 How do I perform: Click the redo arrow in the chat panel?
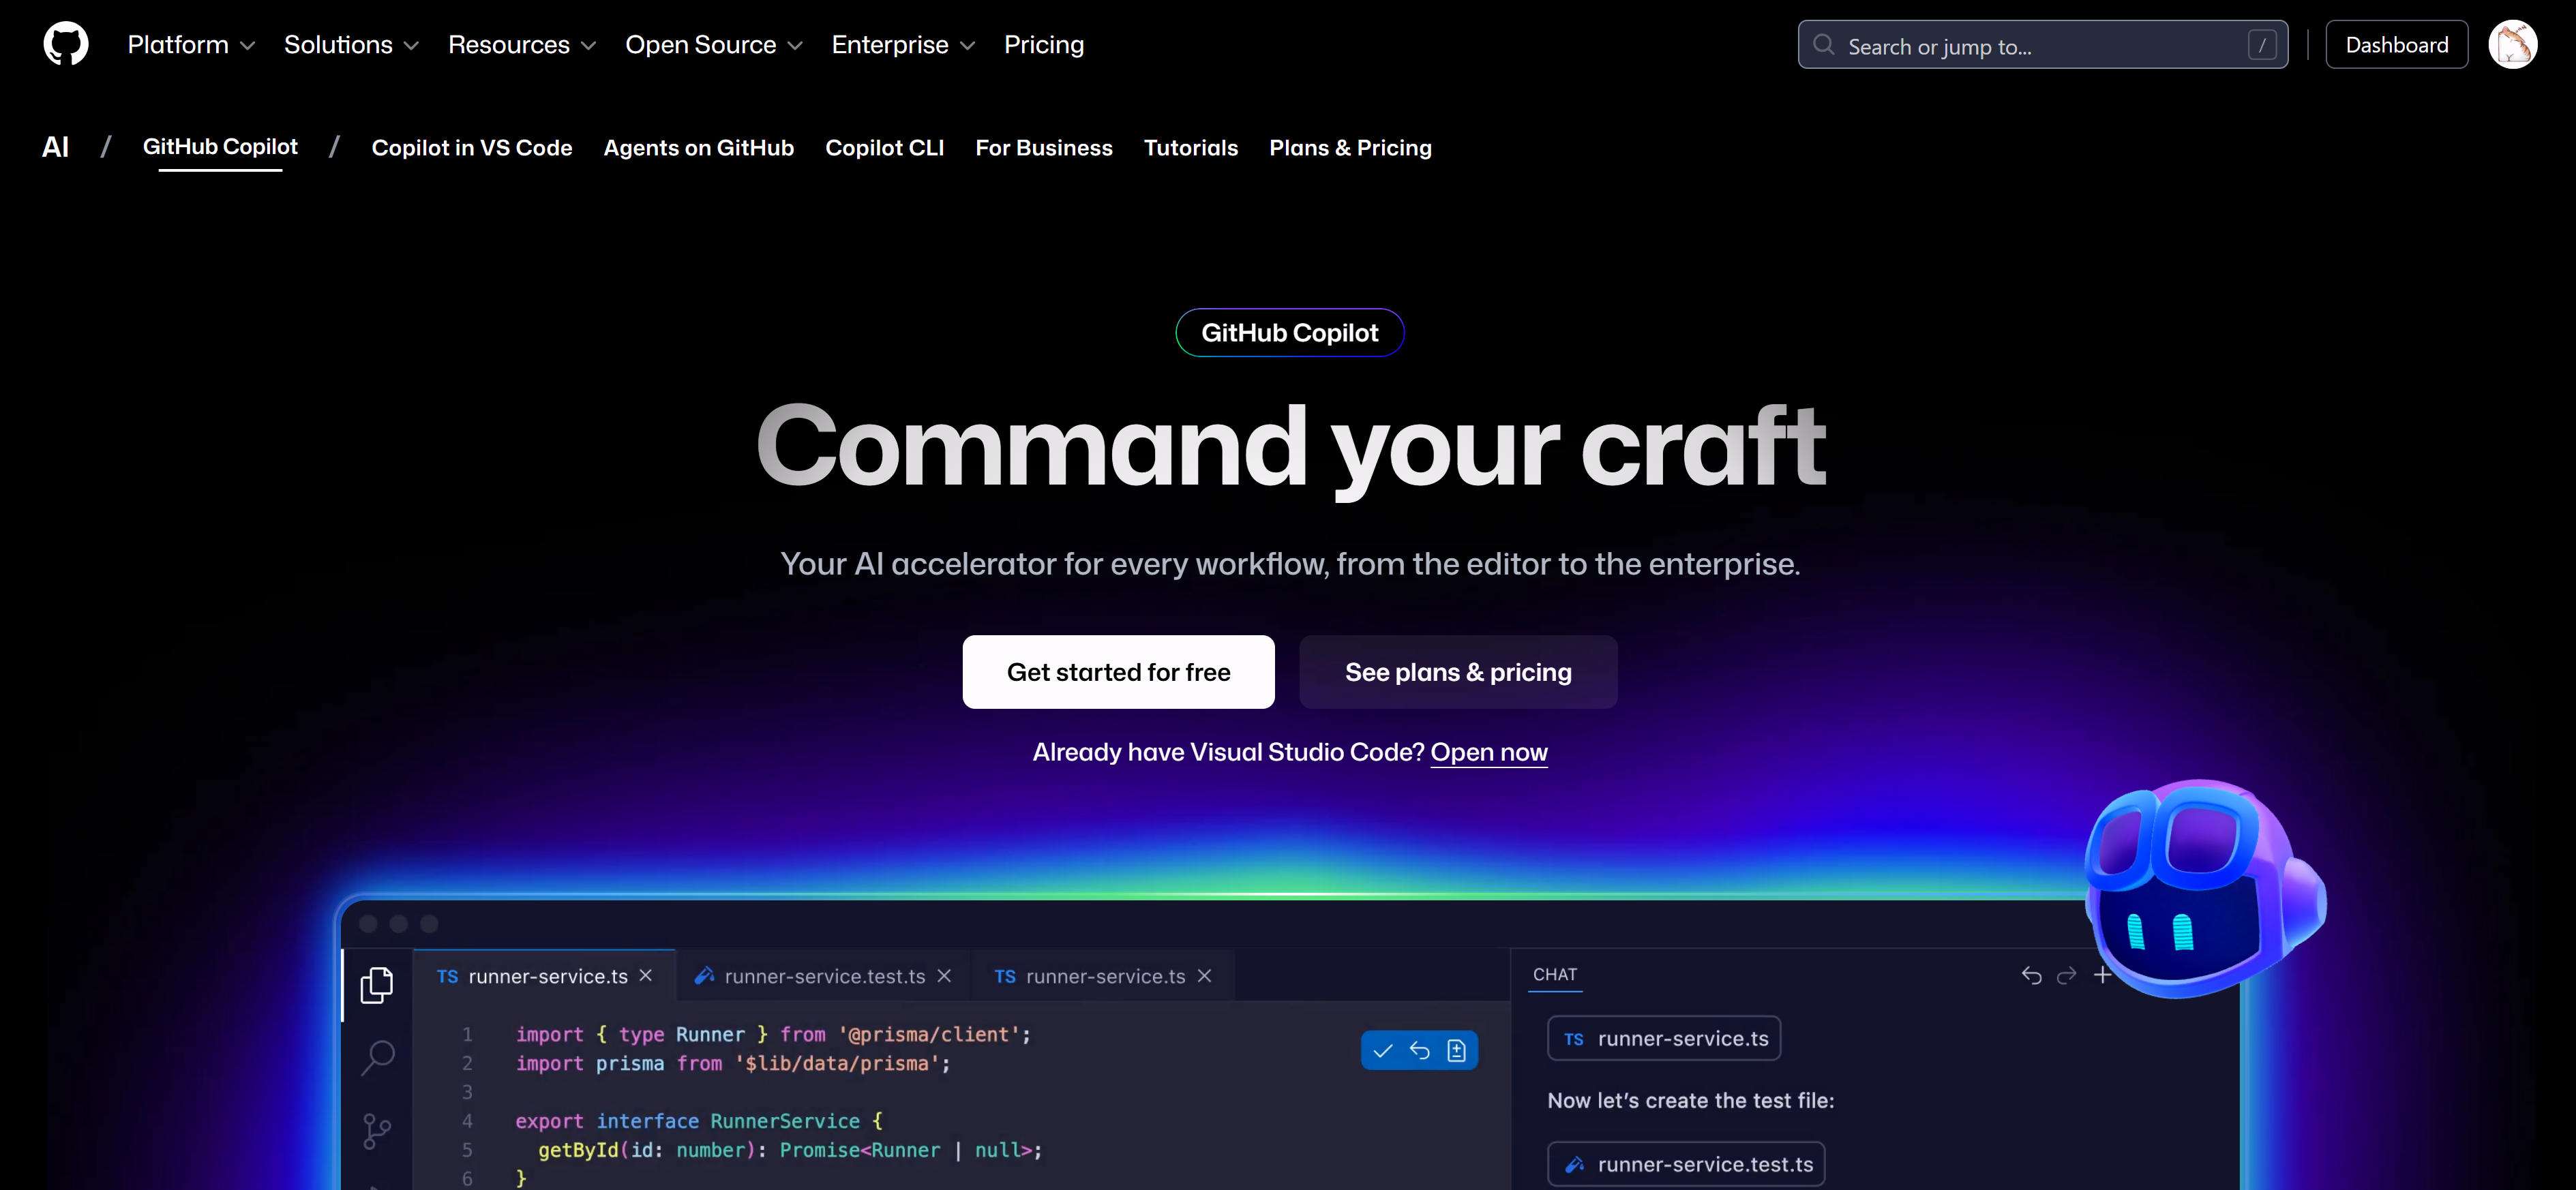(2065, 976)
